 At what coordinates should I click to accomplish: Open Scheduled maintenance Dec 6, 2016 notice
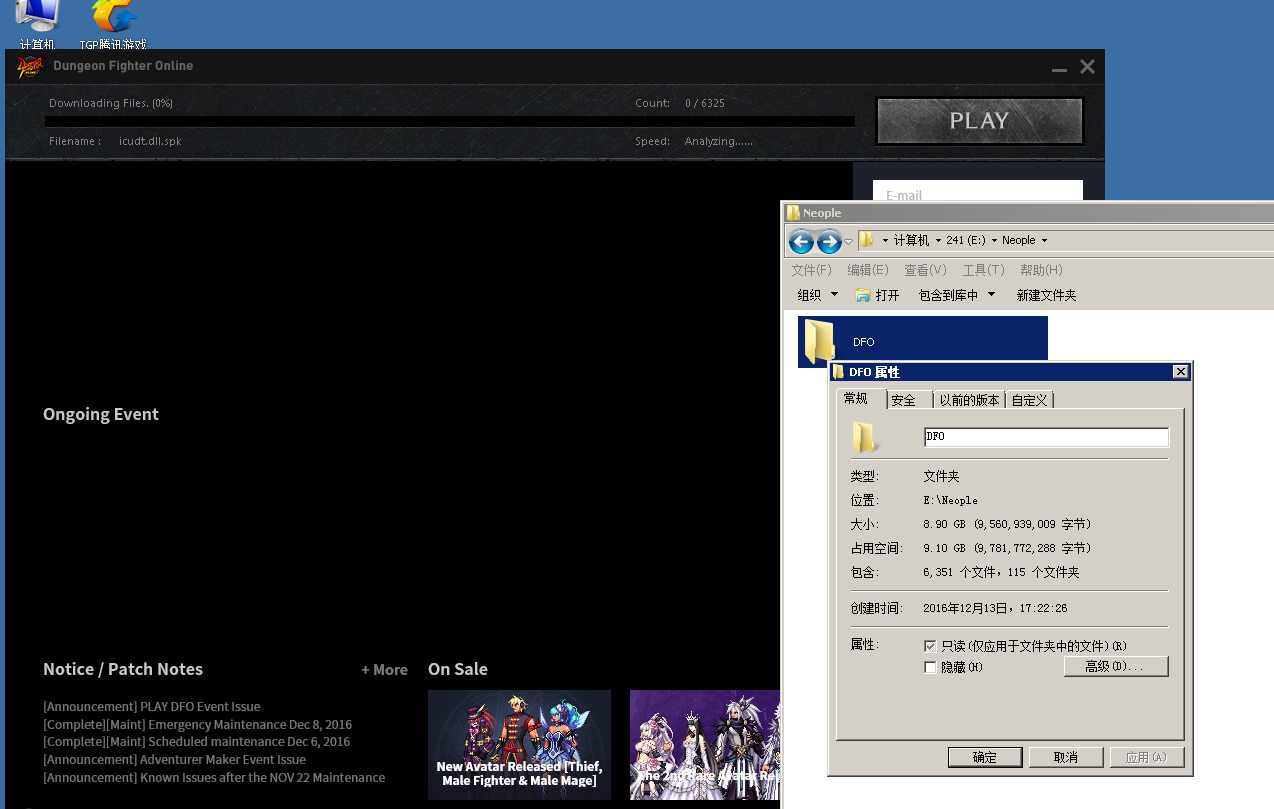pyautogui.click(x=196, y=742)
